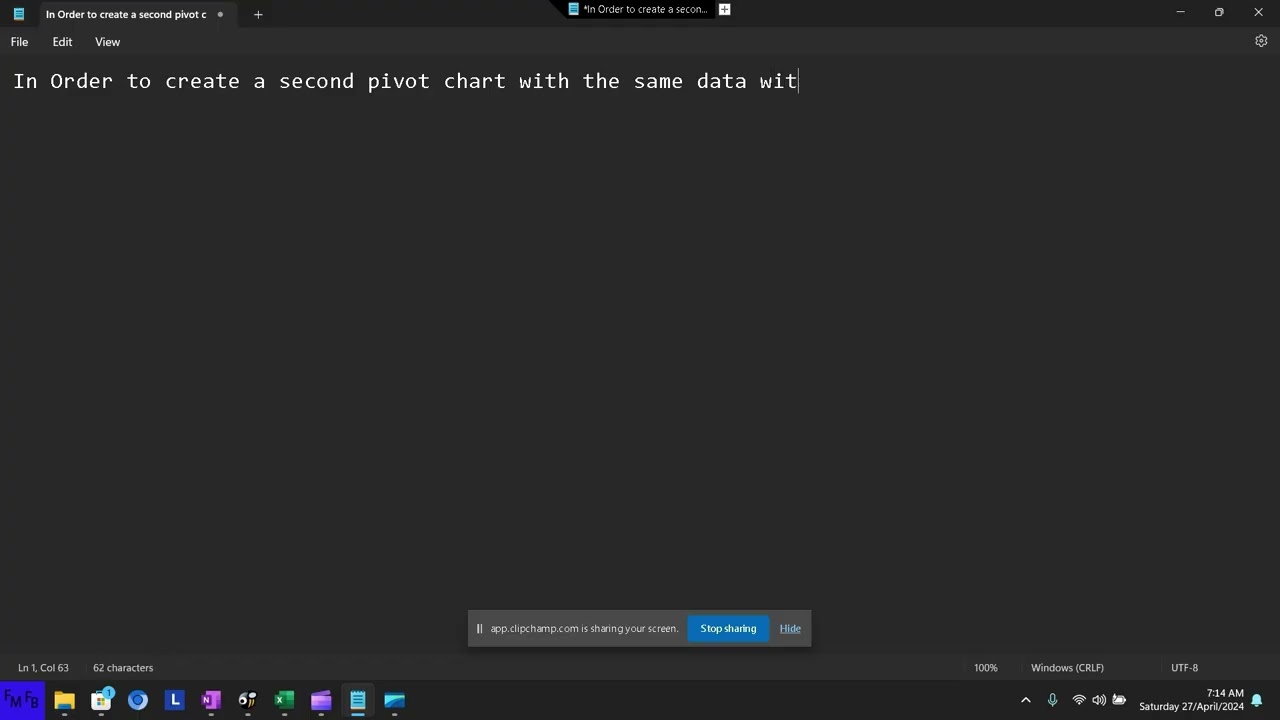Open the clock and date calendar

click(1191, 700)
